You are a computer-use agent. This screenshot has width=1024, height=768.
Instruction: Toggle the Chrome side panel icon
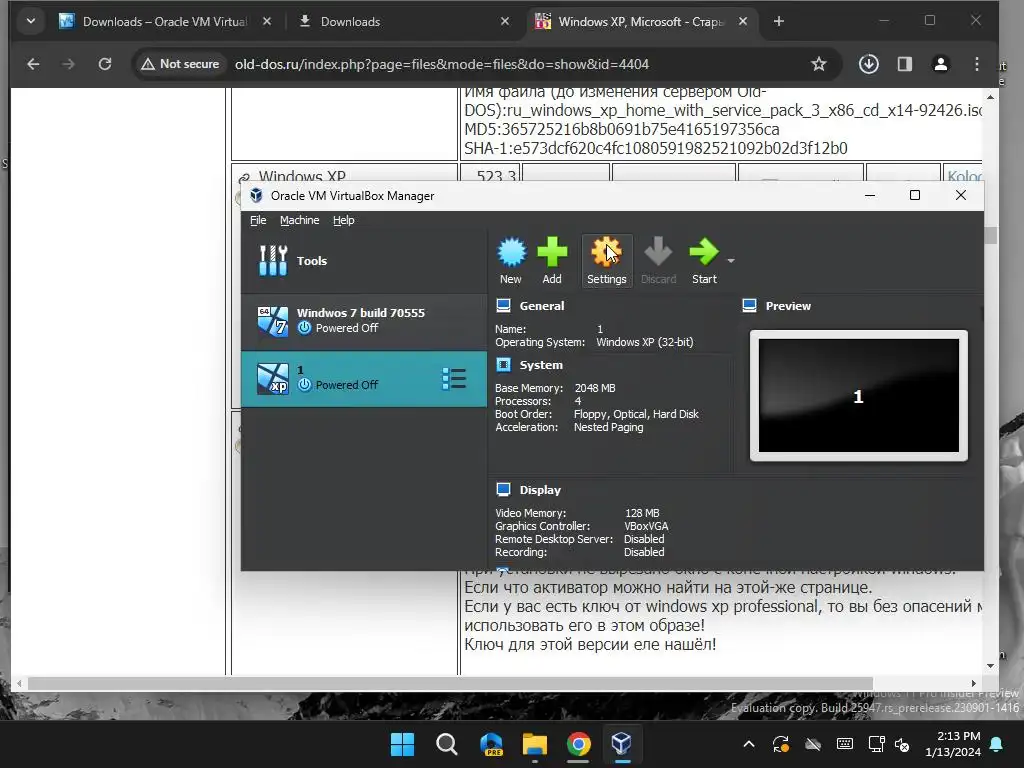[904, 64]
